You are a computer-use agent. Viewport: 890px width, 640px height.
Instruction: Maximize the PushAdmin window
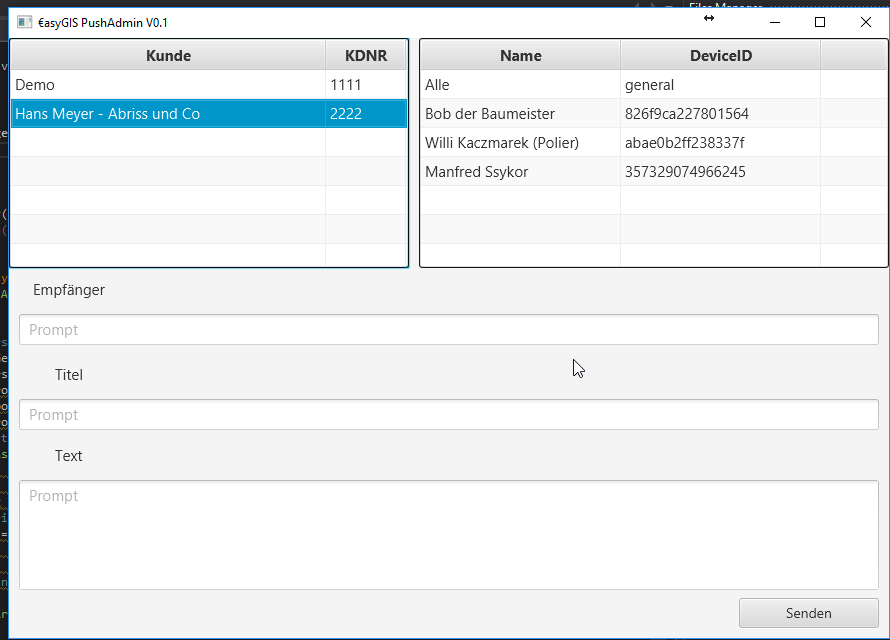820,22
